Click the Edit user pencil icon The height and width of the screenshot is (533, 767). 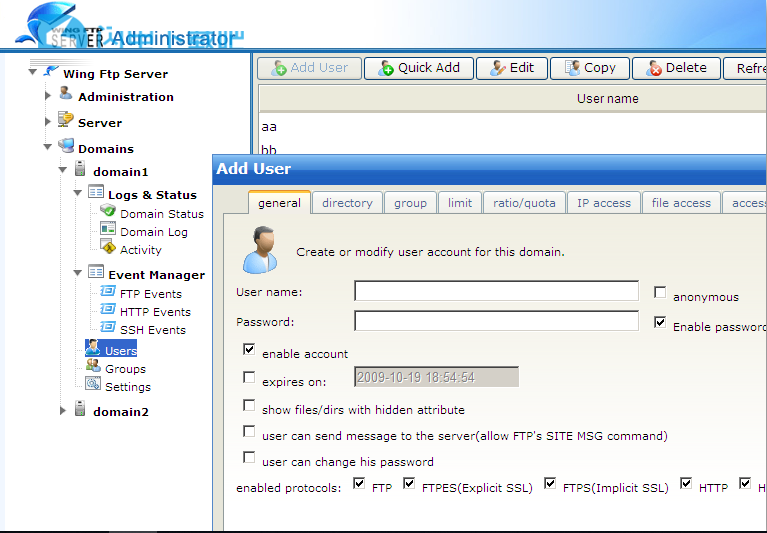pyautogui.click(x=497, y=68)
